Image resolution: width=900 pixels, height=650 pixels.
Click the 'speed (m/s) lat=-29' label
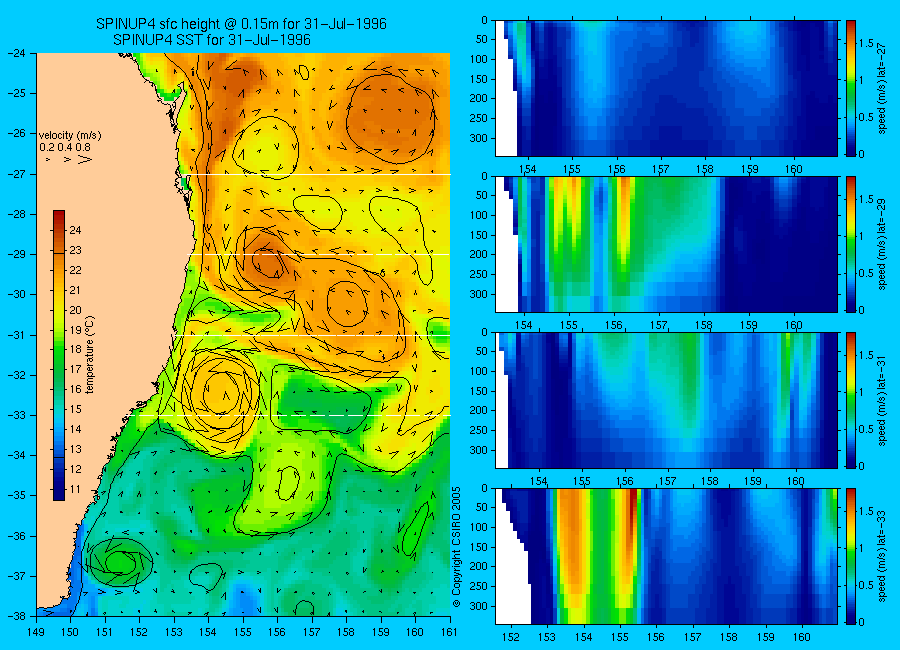pyautogui.click(x=882, y=245)
